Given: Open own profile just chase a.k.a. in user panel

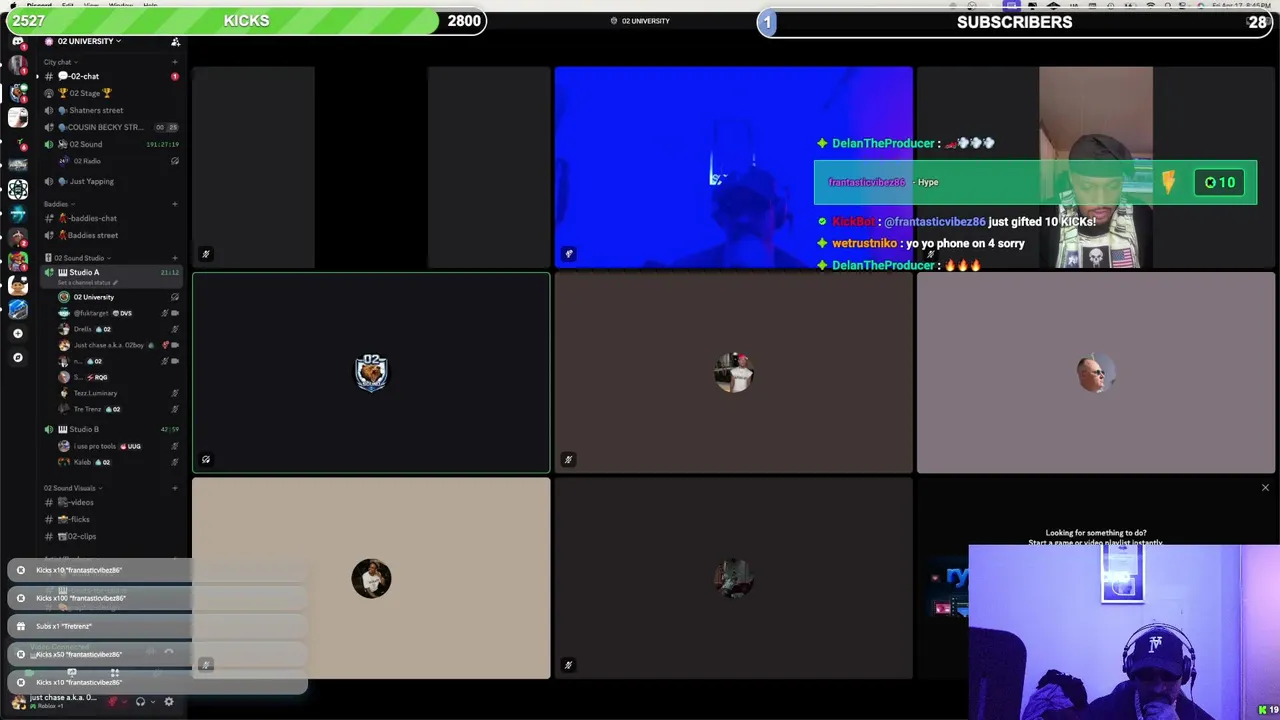Looking at the screenshot, I should [x=55, y=701].
